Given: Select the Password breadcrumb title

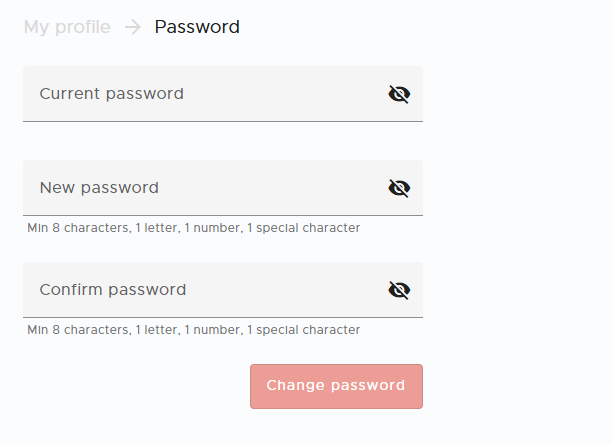Looking at the screenshot, I should [x=197, y=27].
